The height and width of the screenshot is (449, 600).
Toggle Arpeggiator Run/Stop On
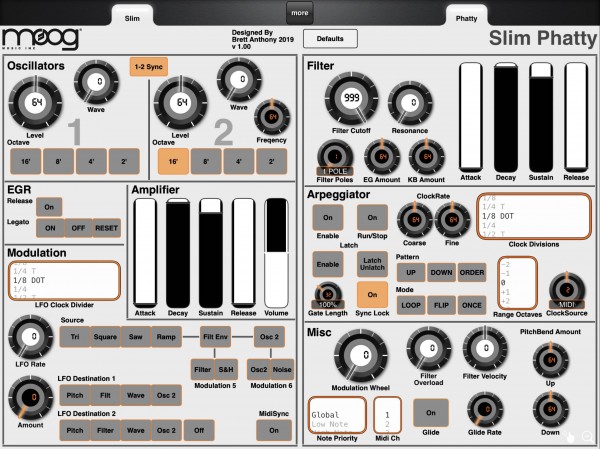click(x=372, y=217)
